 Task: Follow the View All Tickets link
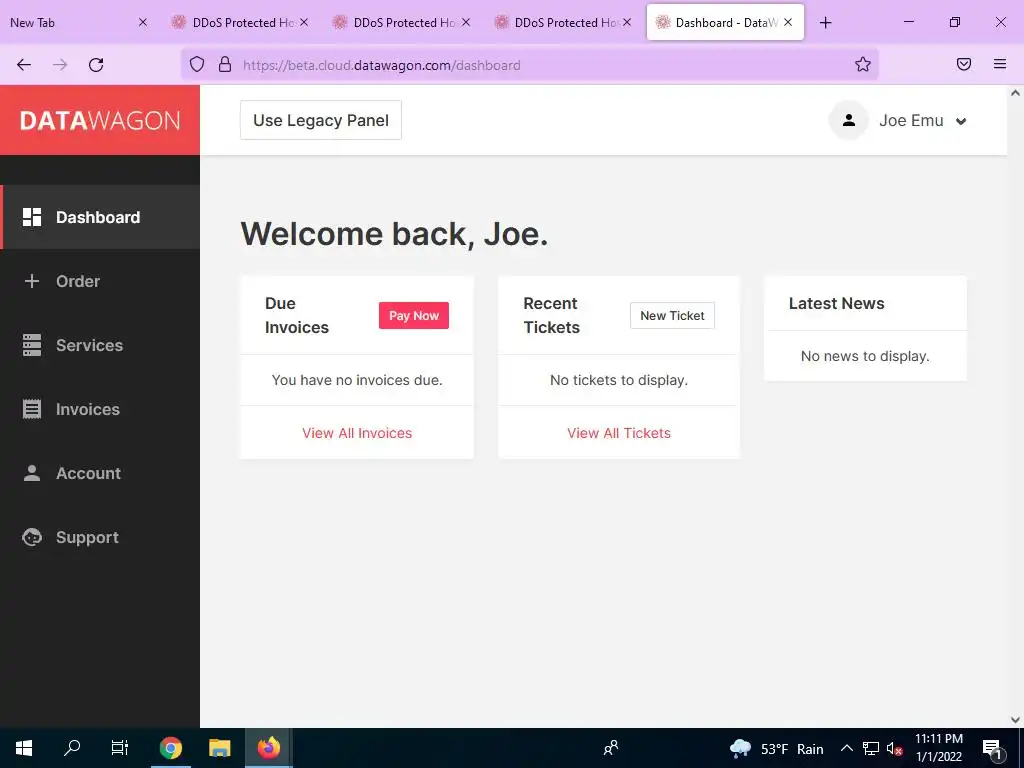coord(618,433)
